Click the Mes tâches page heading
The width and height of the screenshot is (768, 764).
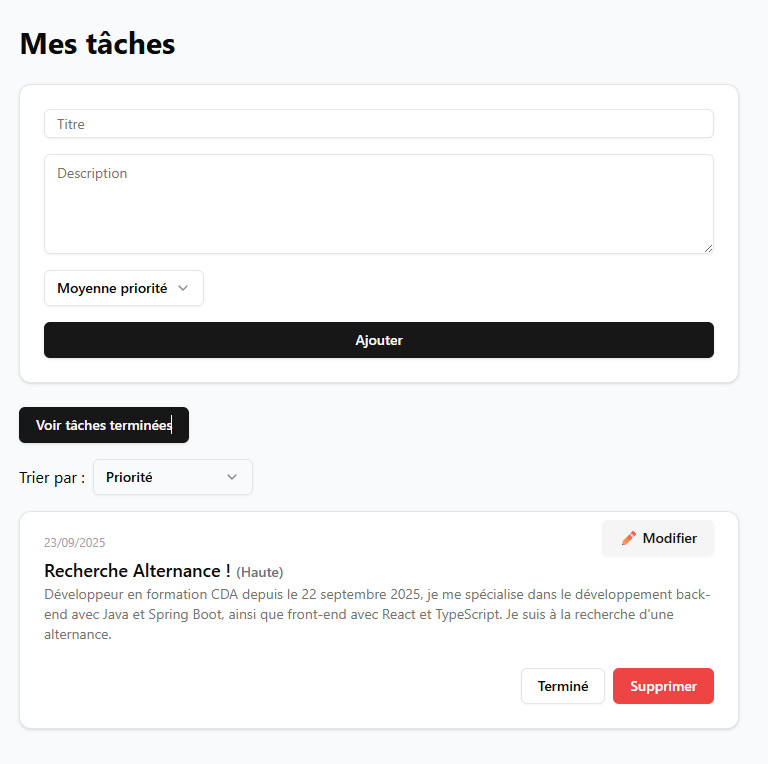click(x=97, y=44)
